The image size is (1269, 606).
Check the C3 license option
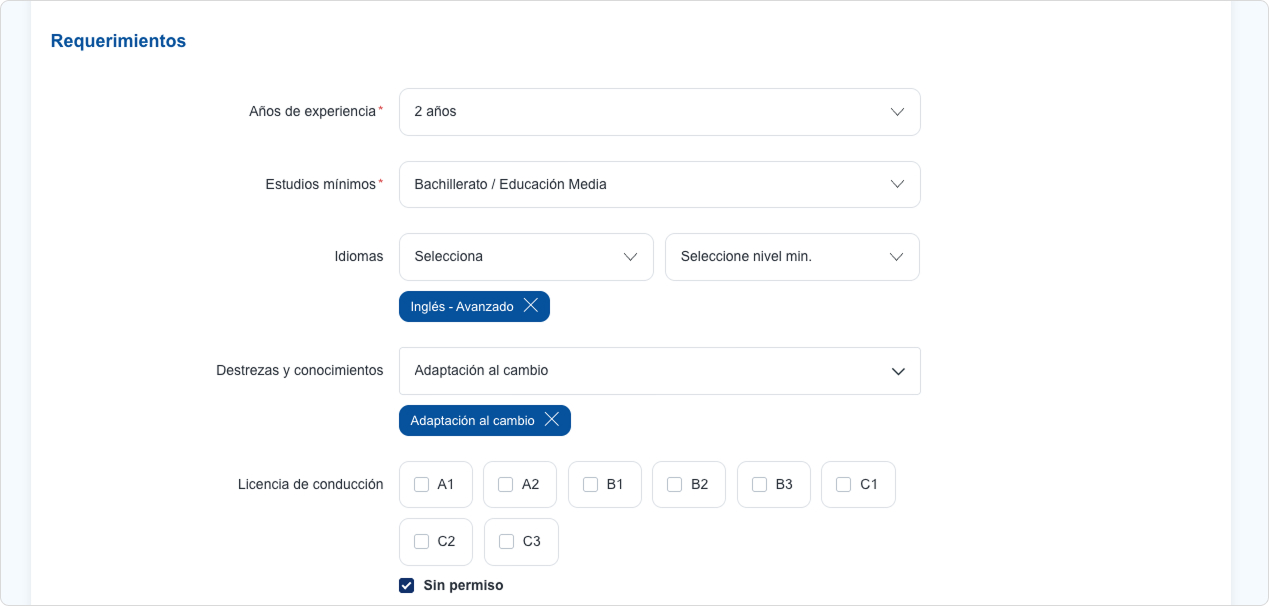[x=507, y=542]
